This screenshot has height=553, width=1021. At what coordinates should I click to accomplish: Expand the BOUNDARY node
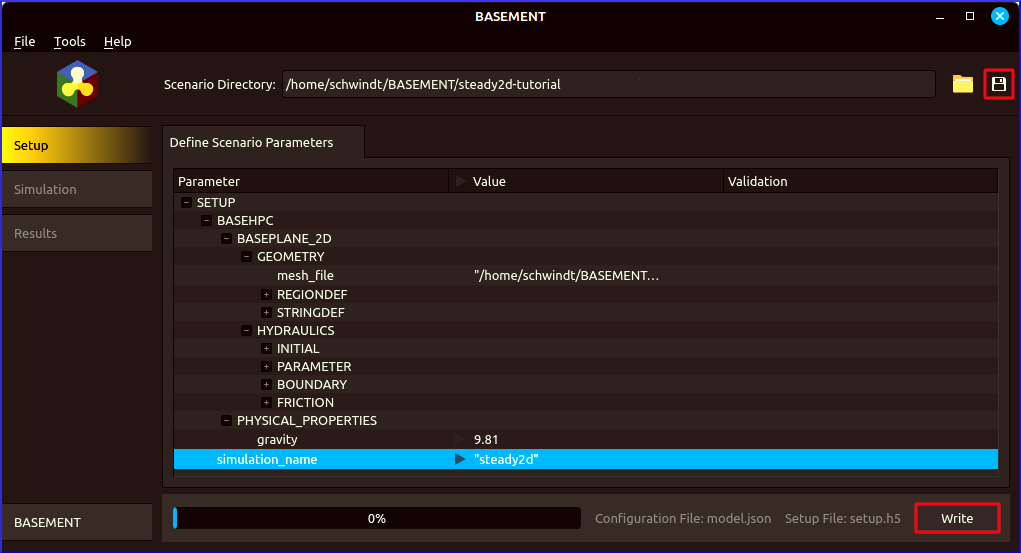tap(267, 385)
